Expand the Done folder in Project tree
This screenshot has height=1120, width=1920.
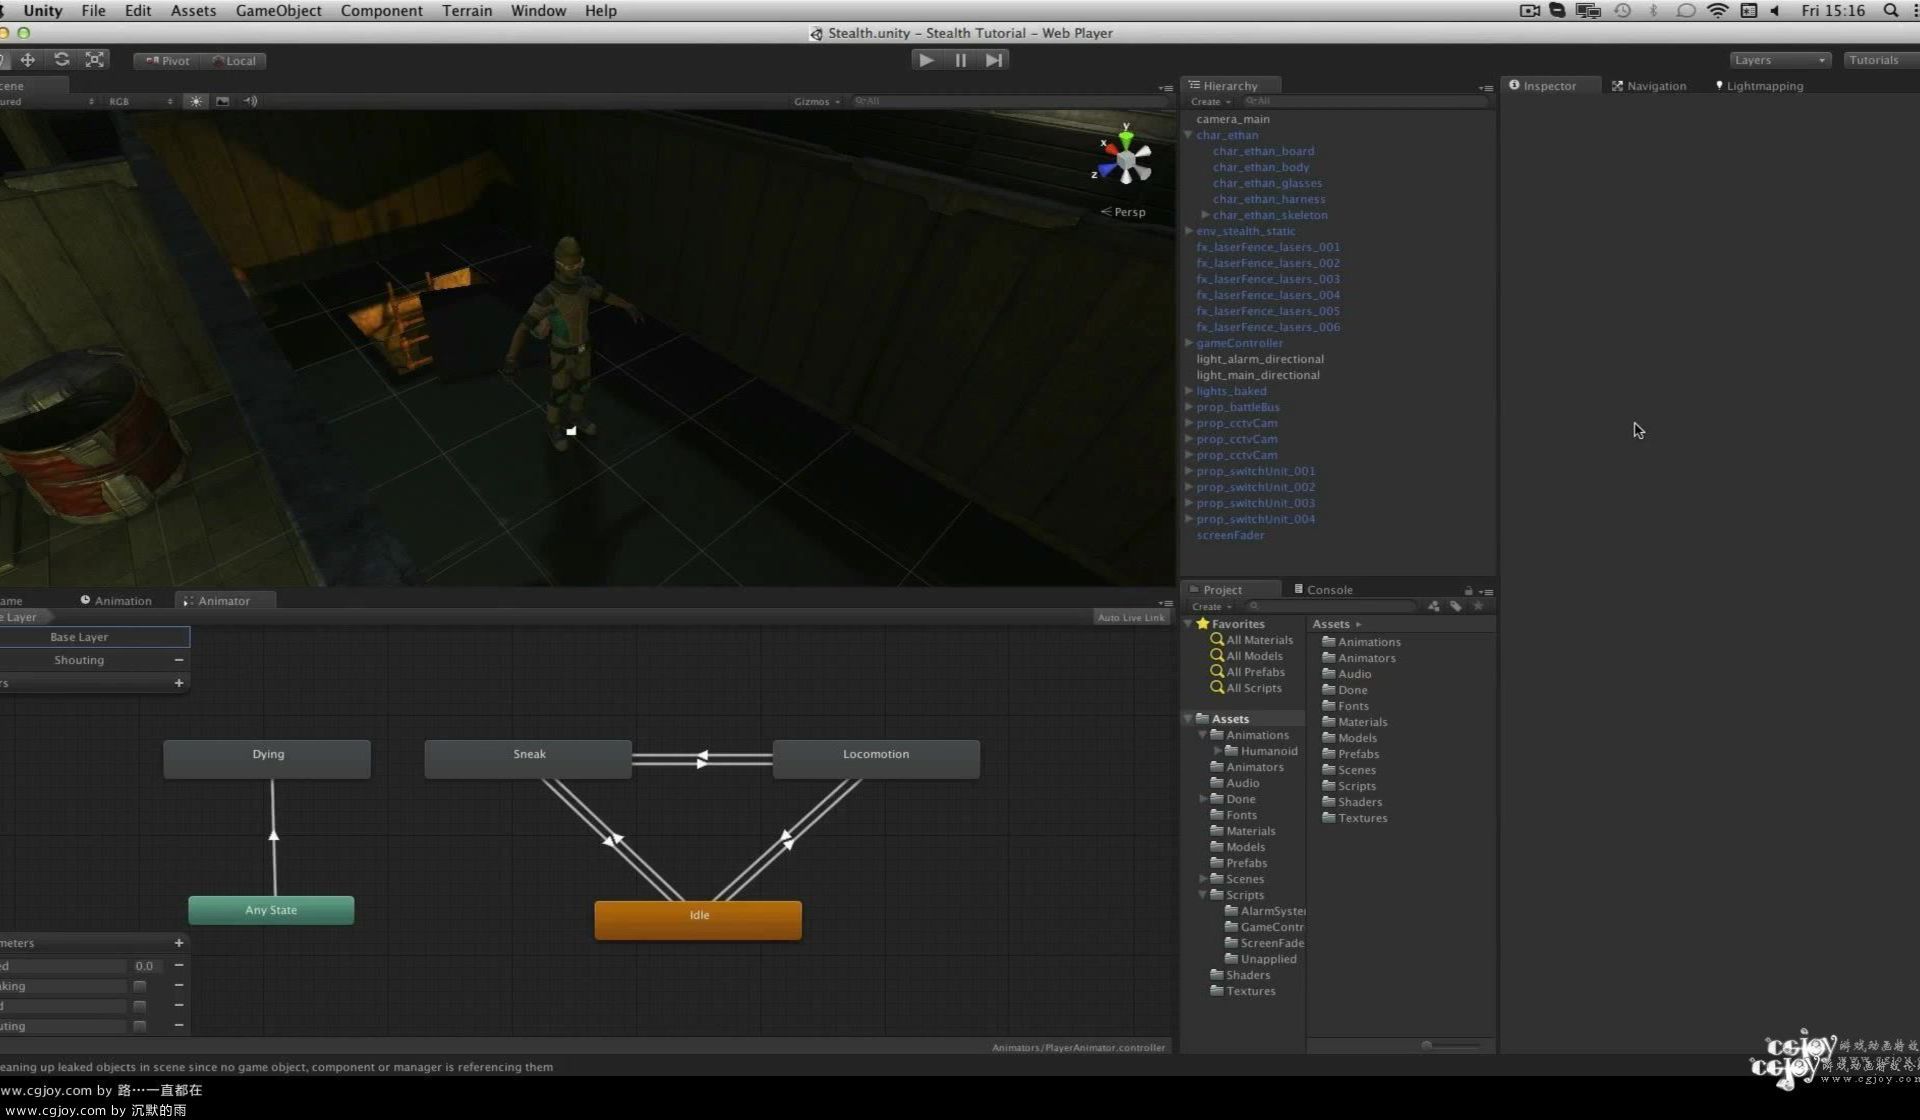click(x=1203, y=799)
